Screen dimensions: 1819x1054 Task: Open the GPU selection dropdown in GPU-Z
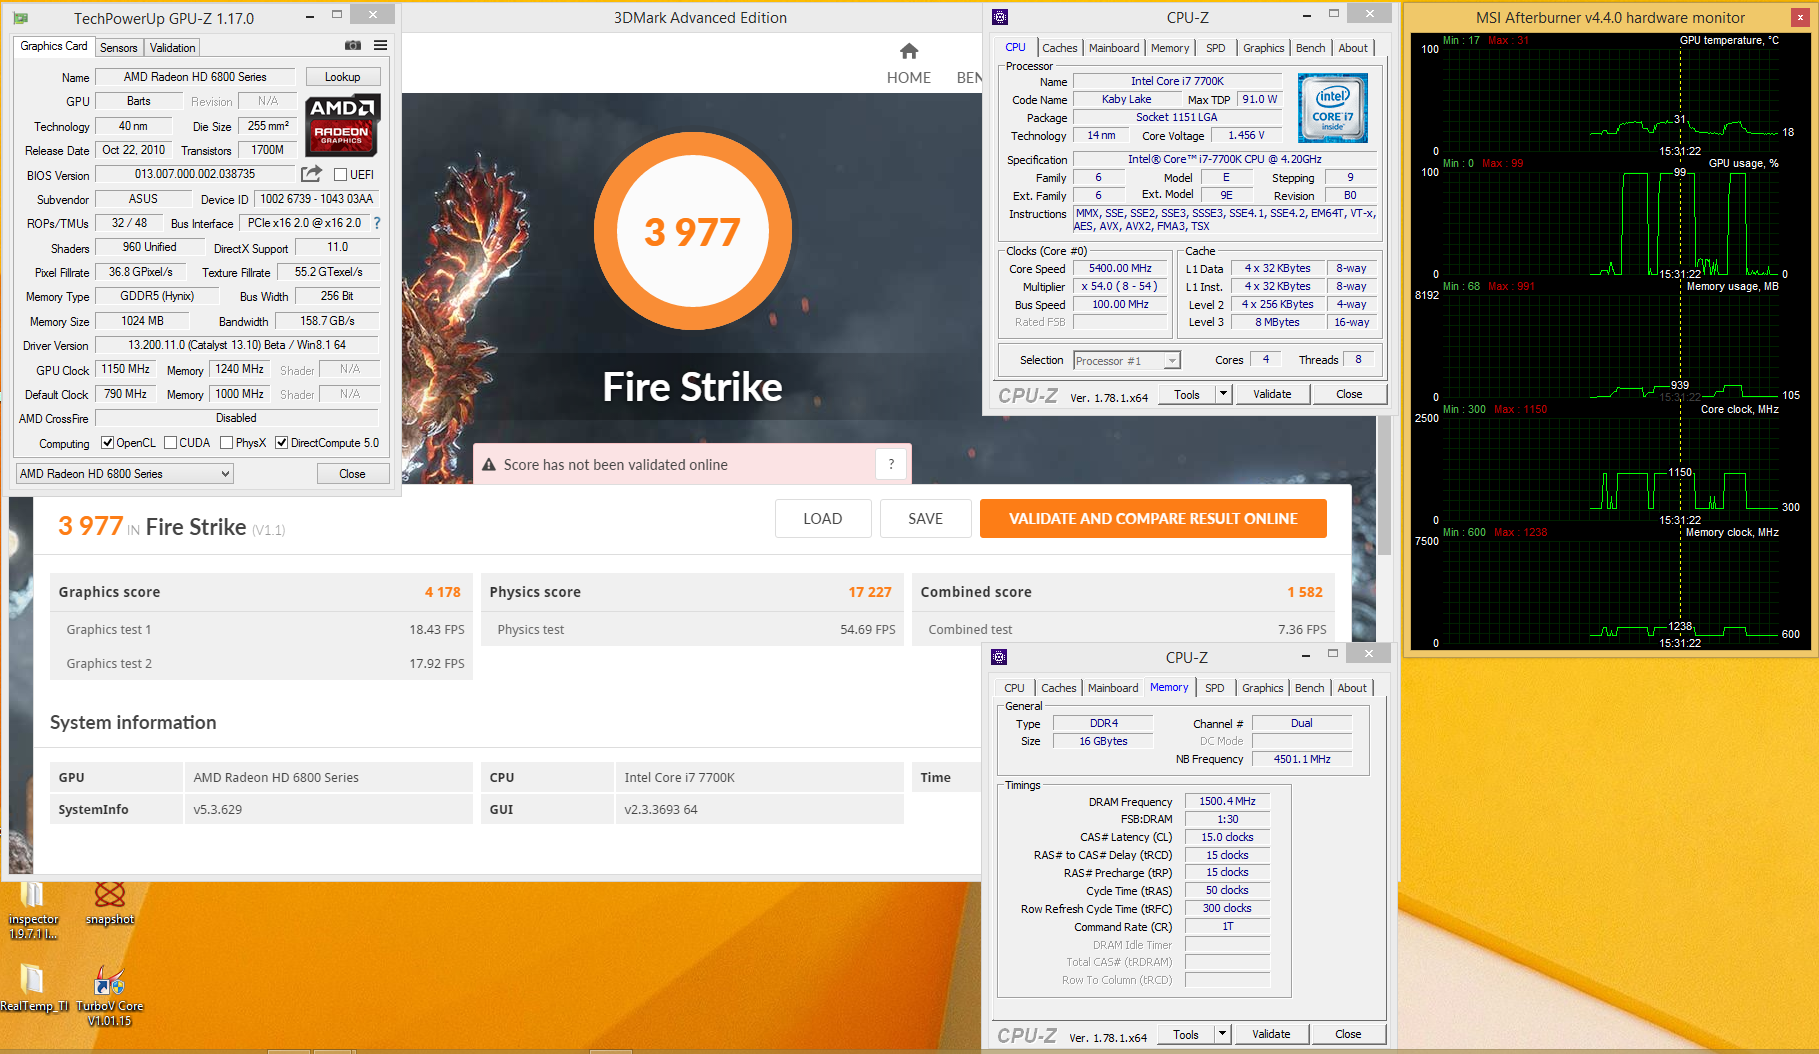click(125, 474)
